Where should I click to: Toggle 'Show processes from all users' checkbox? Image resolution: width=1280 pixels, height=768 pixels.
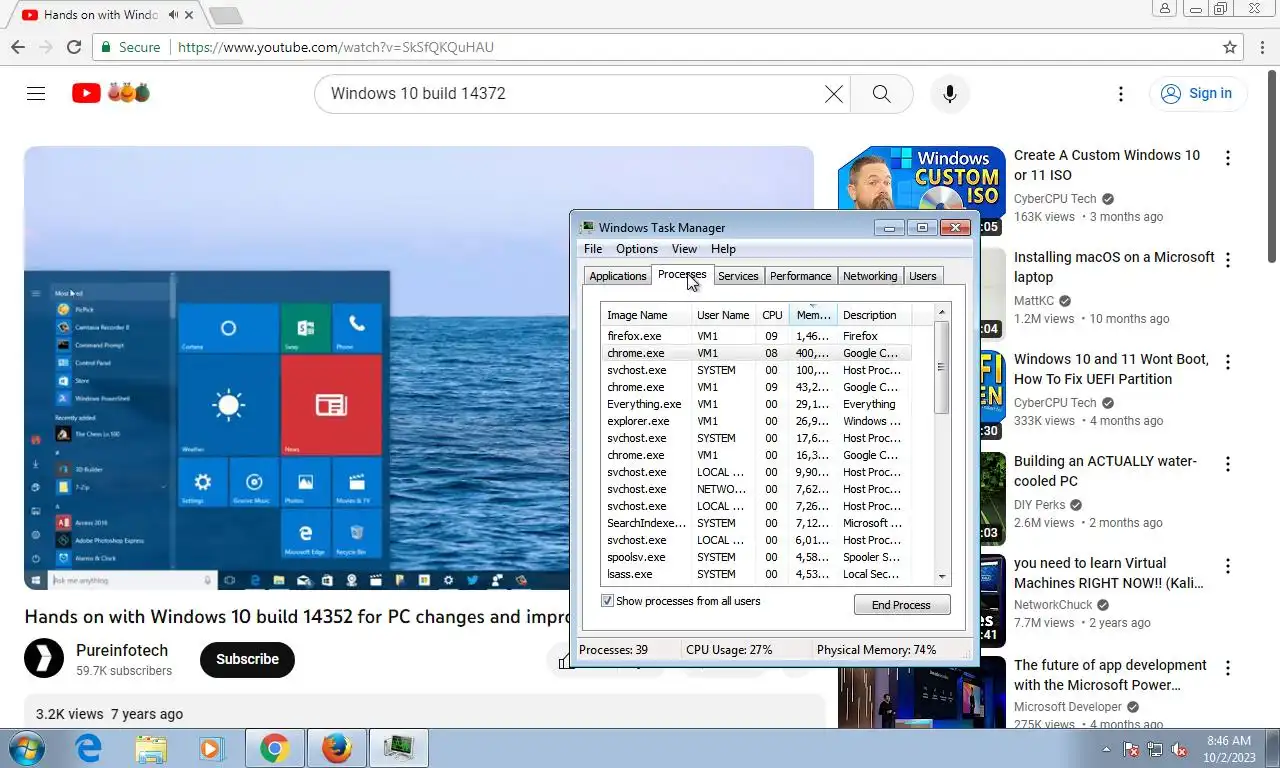[x=607, y=601]
